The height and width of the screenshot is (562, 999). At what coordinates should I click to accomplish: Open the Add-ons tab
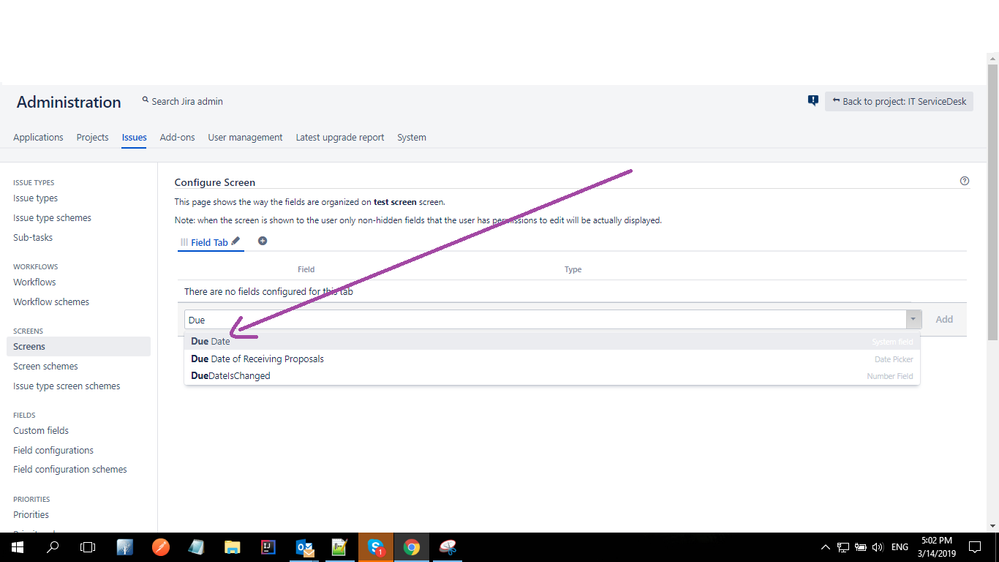177,137
